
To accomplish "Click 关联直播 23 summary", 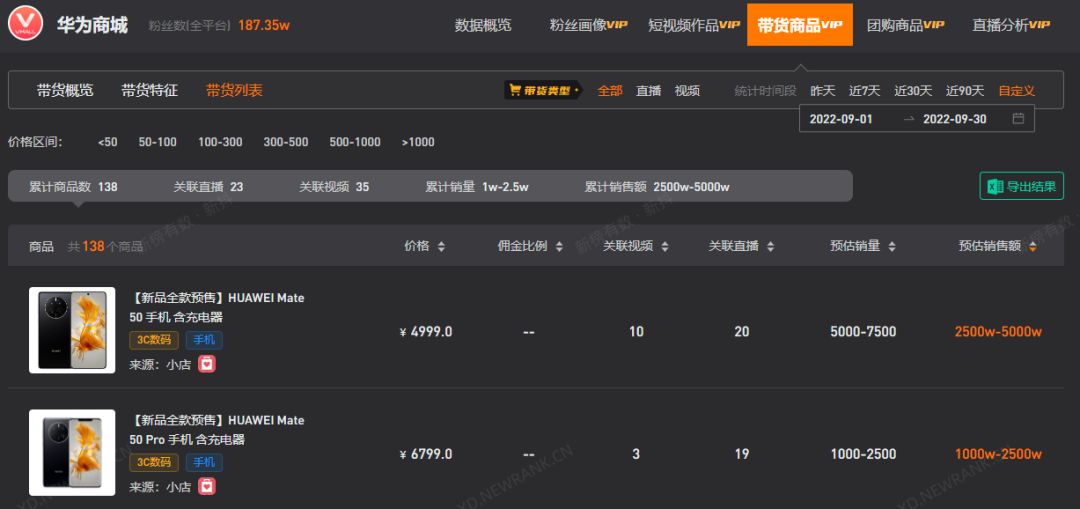I will tap(208, 187).
